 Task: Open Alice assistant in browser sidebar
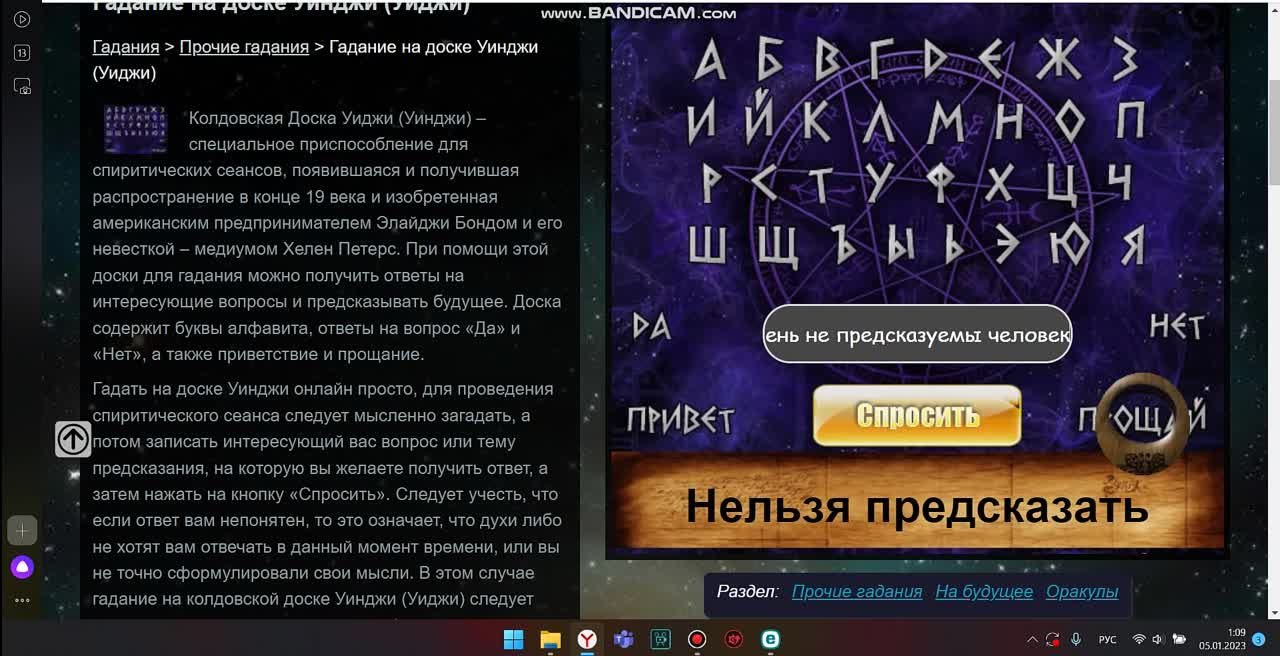click(22, 568)
